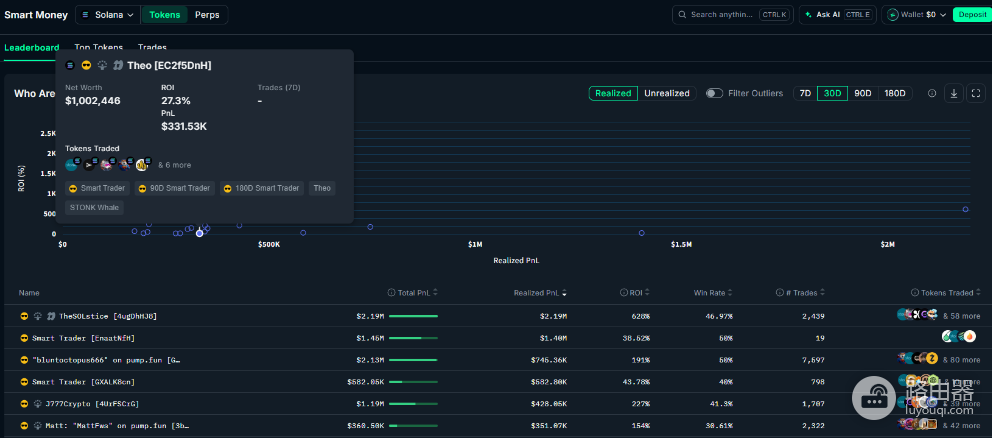The width and height of the screenshot is (992, 438).
Task: Click first token icon under Tokens Traded in tooltip
Action: pyautogui.click(x=72, y=165)
